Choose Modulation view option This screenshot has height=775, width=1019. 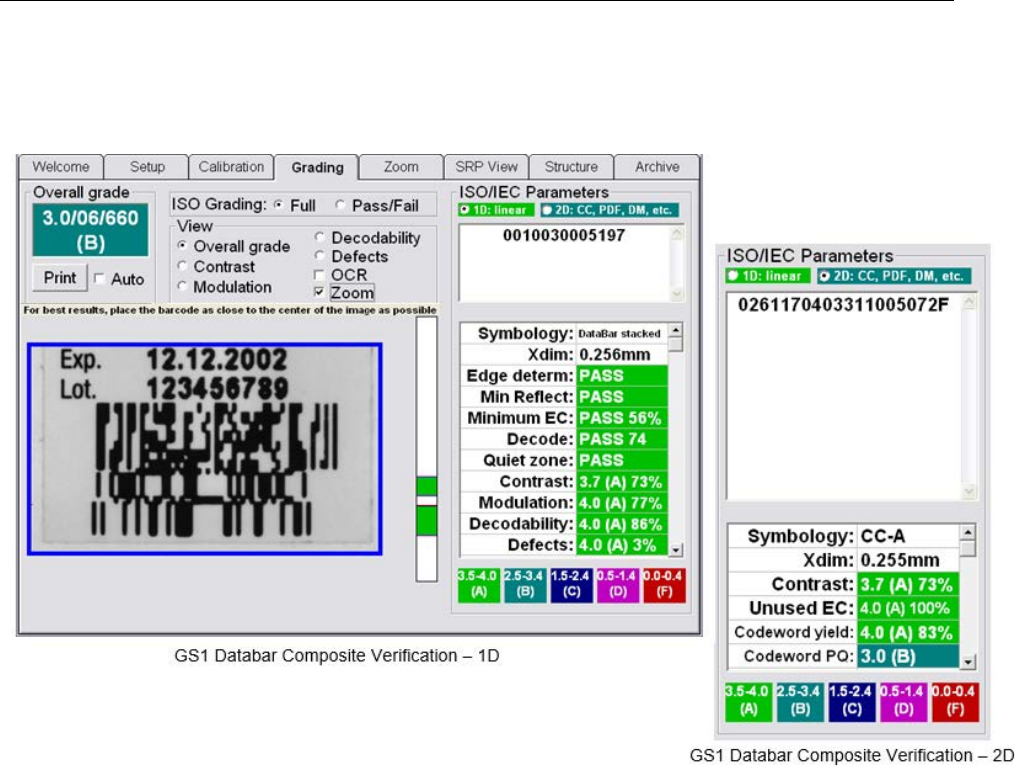click(x=182, y=286)
